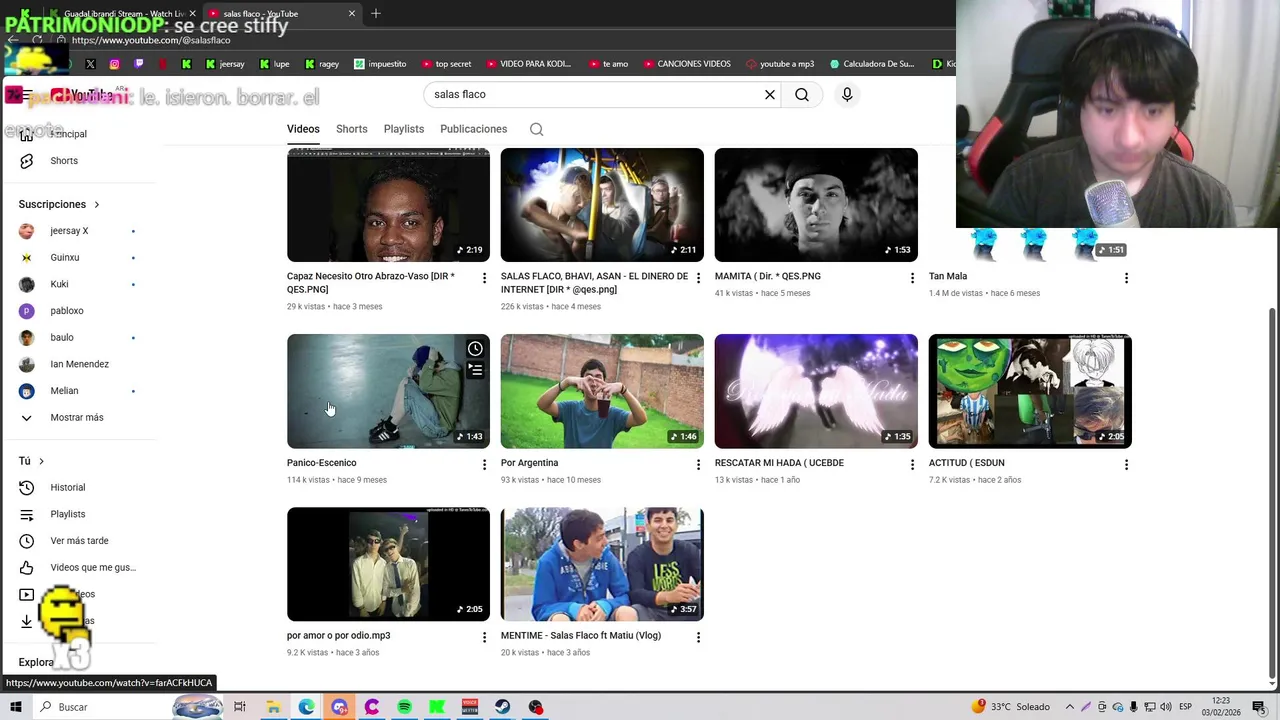Open options menu for Por Argentina video

click(x=698, y=464)
